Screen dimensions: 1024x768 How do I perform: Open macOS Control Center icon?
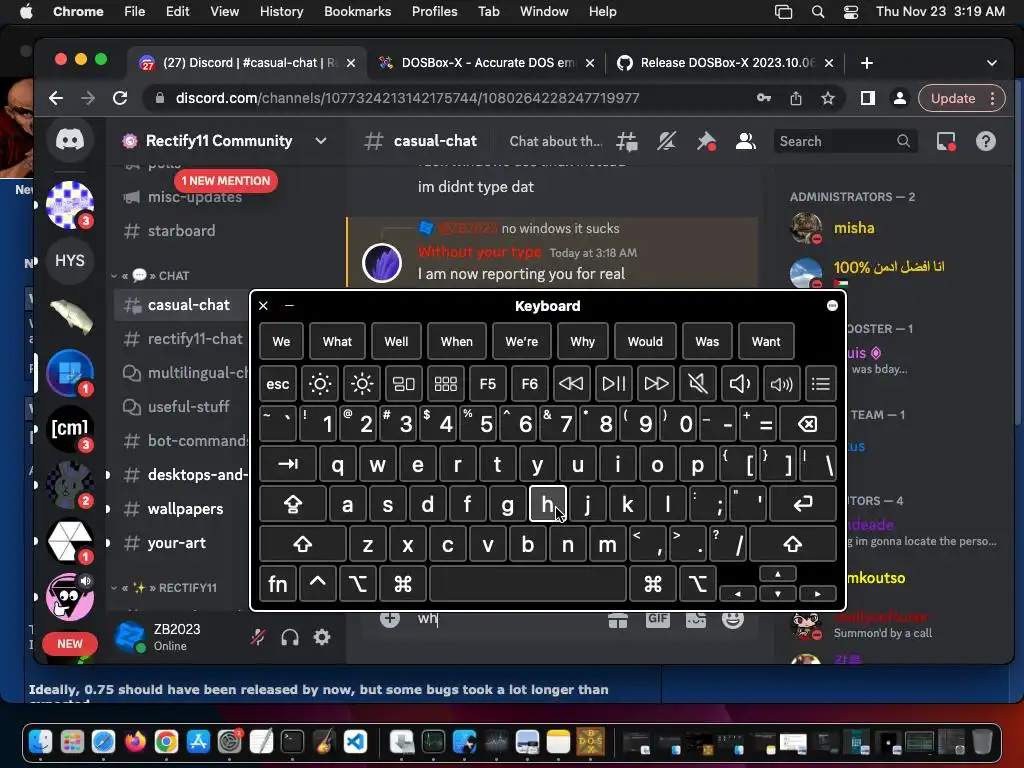tap(851, 12)
